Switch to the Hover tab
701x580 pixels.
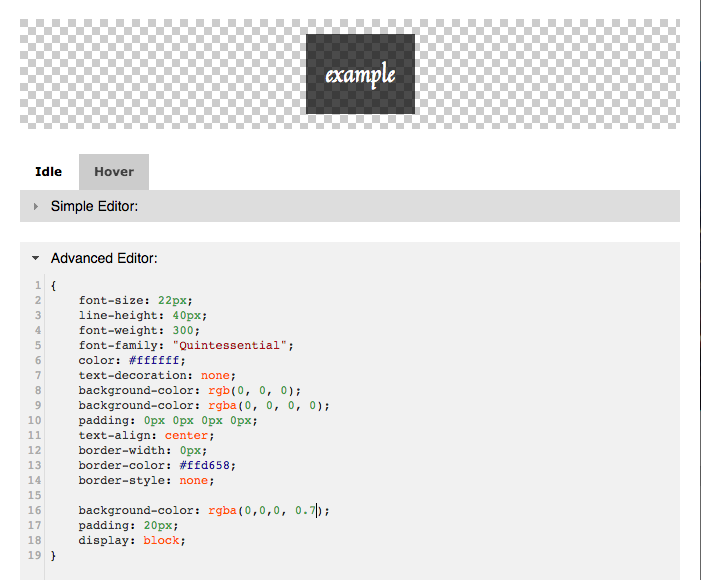coord(114,172)
